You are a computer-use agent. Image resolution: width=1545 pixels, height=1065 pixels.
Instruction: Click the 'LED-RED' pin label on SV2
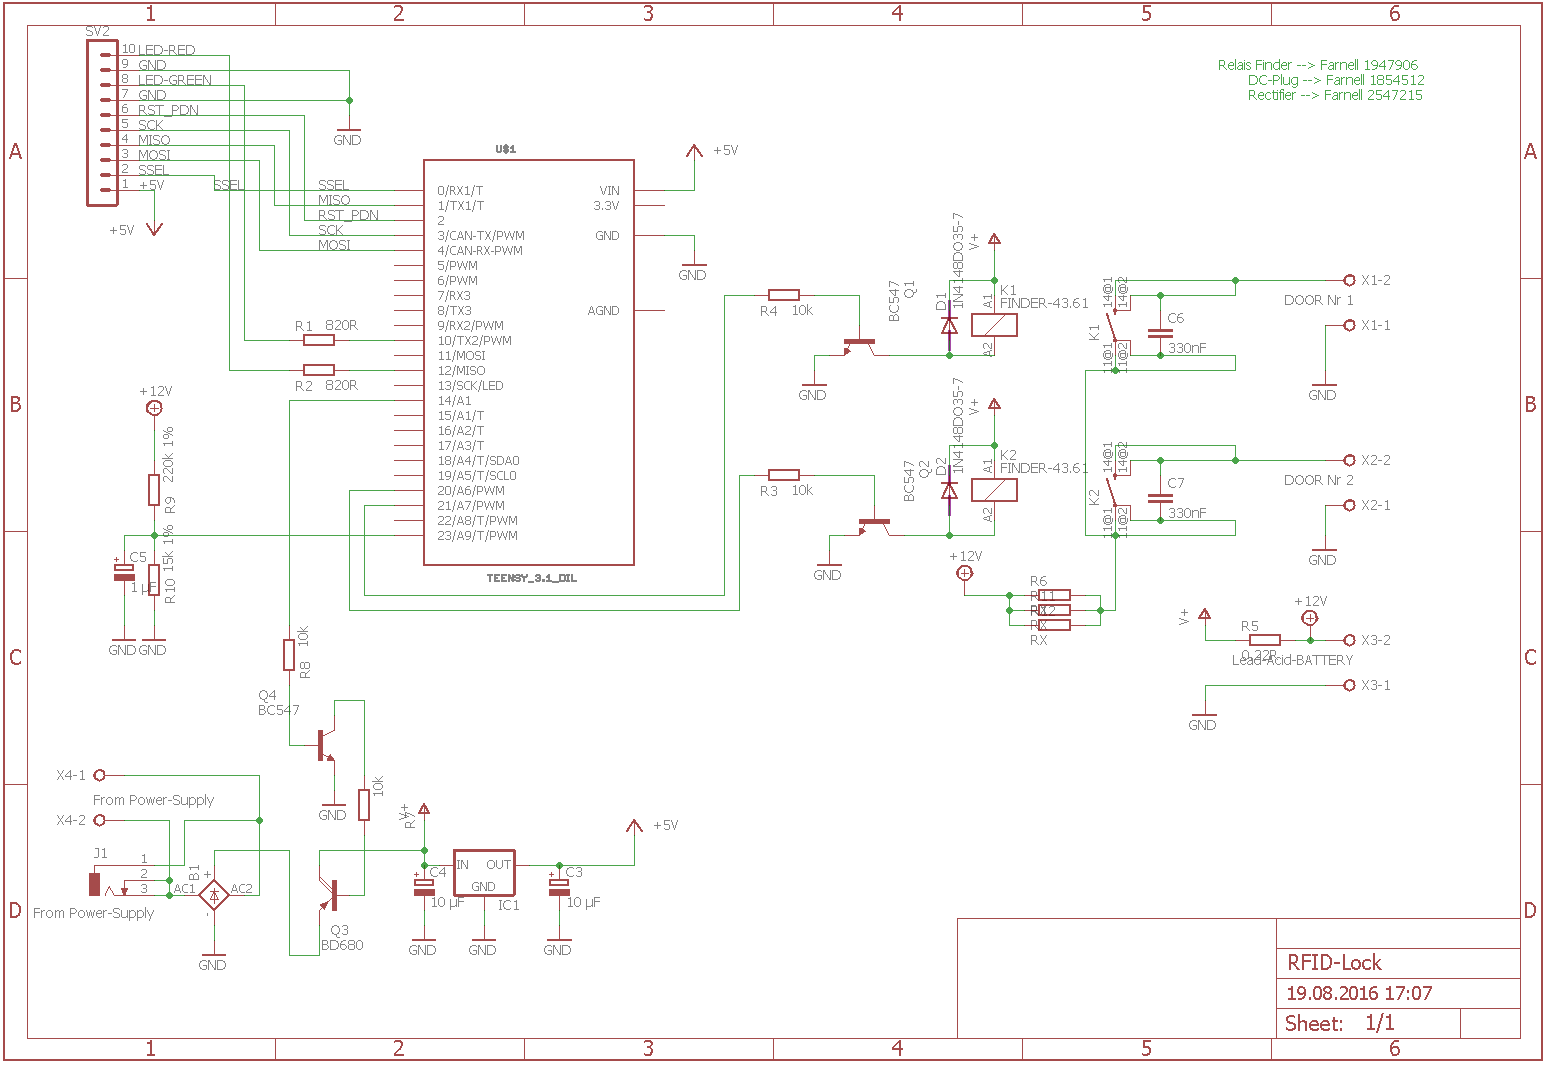(x=167, y=50)
